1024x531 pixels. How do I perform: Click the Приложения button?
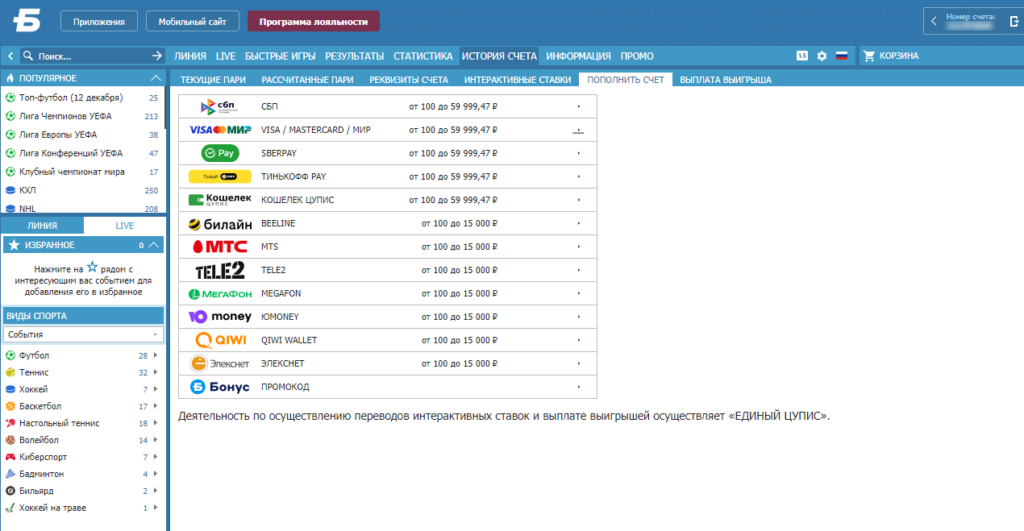tap(99, 22)
